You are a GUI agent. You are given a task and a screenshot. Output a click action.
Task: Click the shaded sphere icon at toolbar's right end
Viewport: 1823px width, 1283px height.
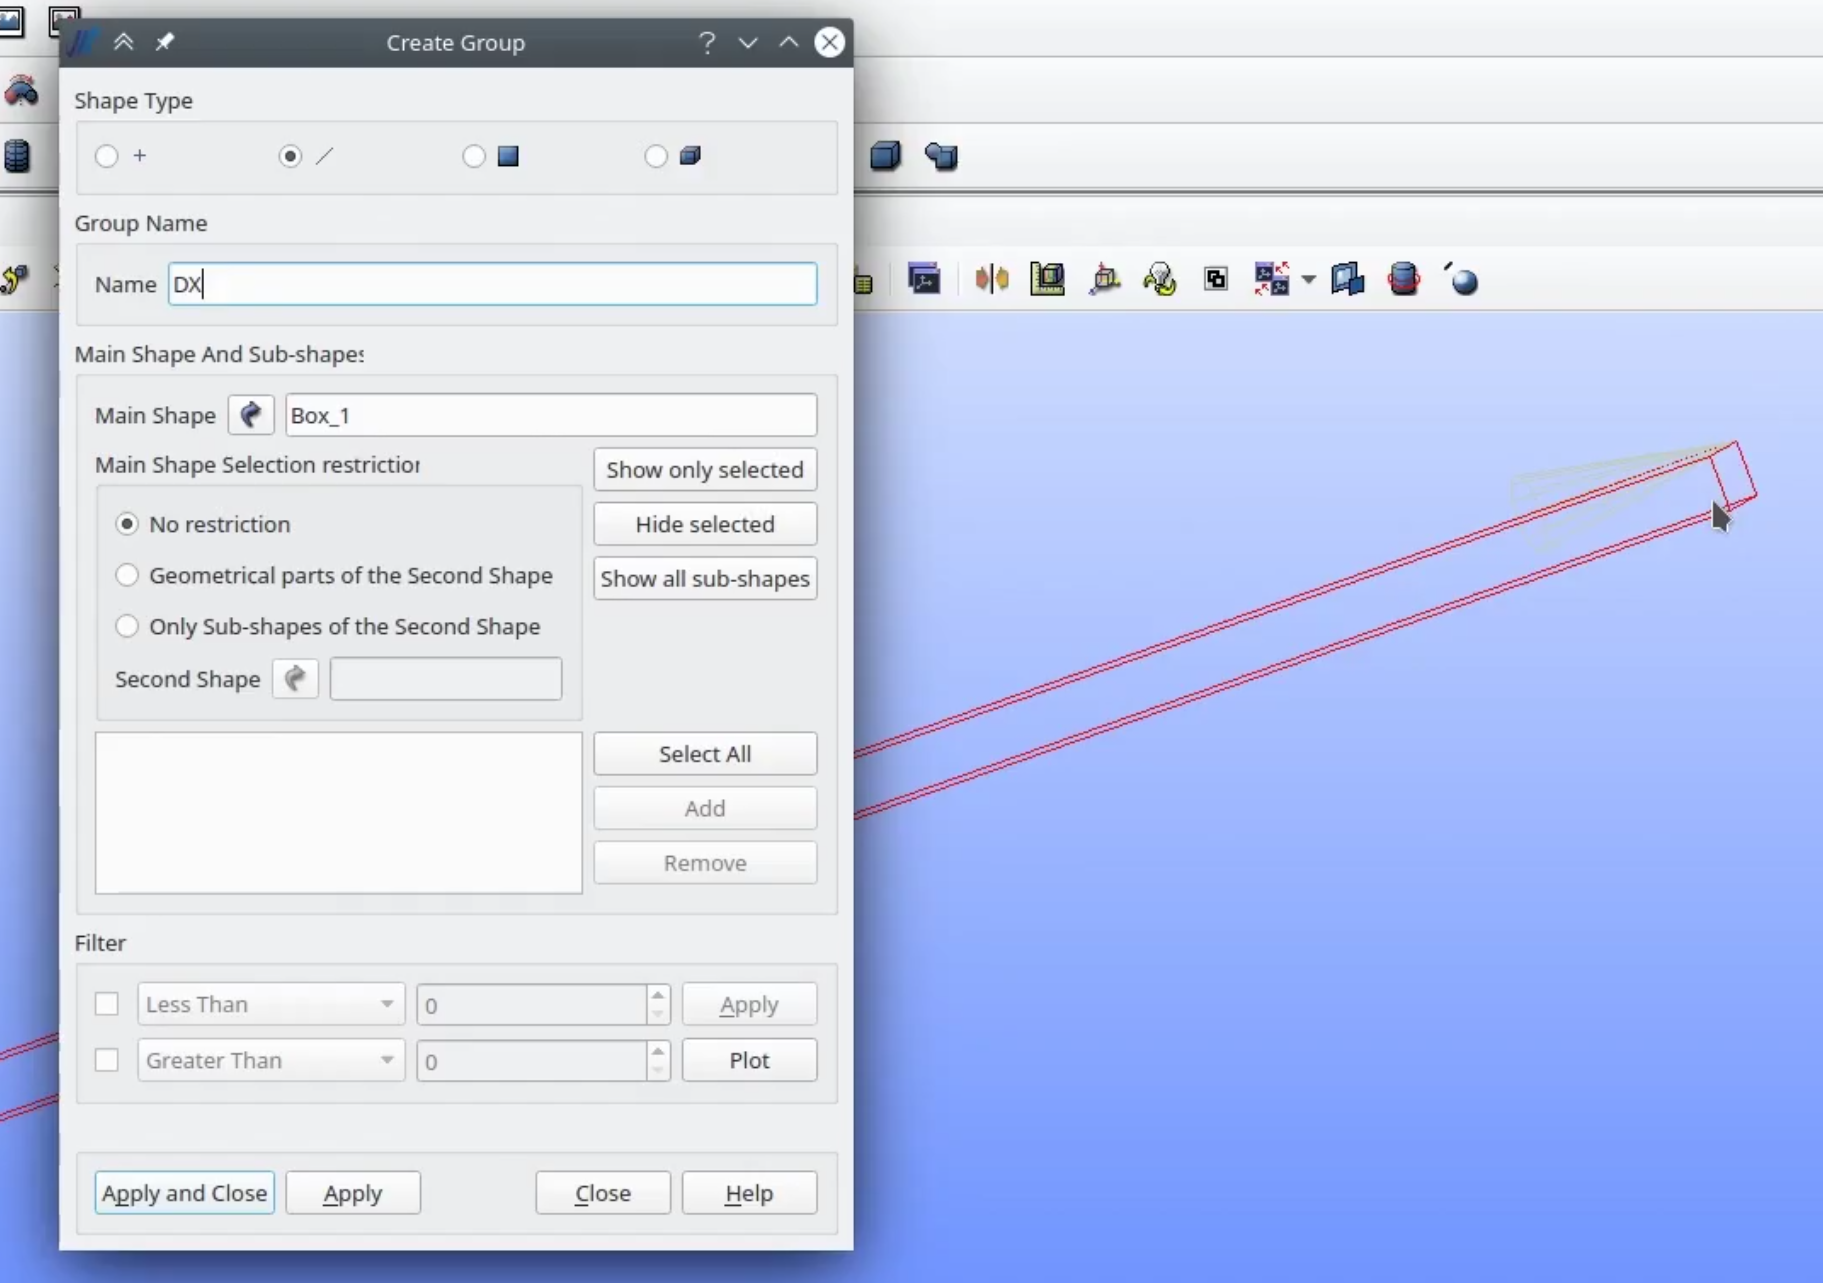[x=1462, y=280]
